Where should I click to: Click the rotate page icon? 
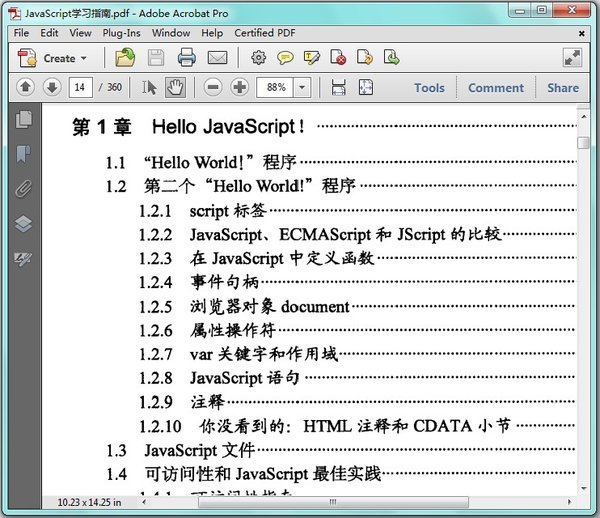pos(365,57)
